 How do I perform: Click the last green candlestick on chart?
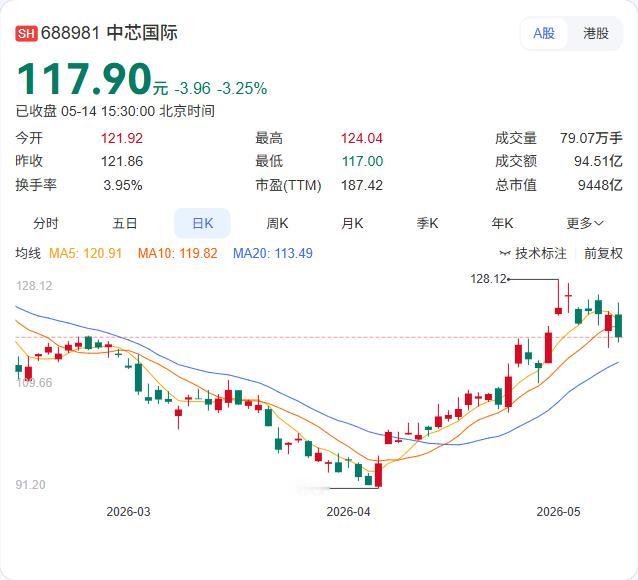pos(618,326)
